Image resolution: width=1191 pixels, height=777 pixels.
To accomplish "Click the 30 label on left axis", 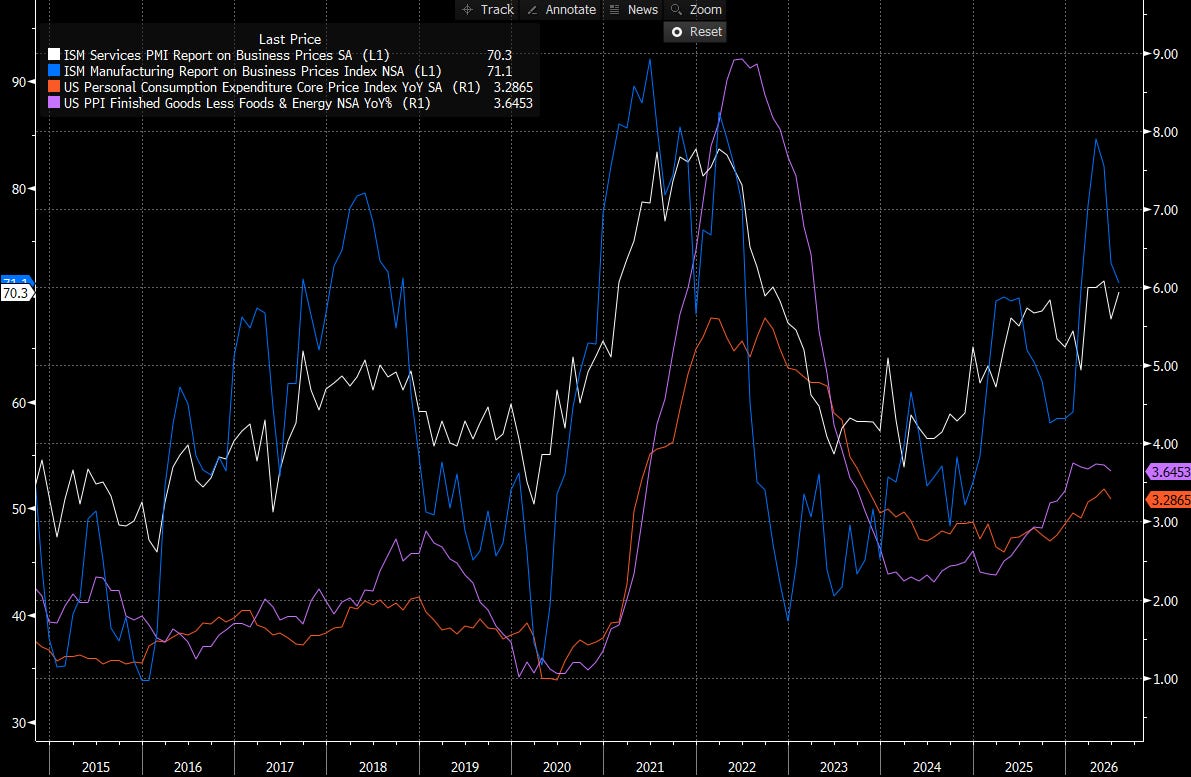I will pos(19,723).
